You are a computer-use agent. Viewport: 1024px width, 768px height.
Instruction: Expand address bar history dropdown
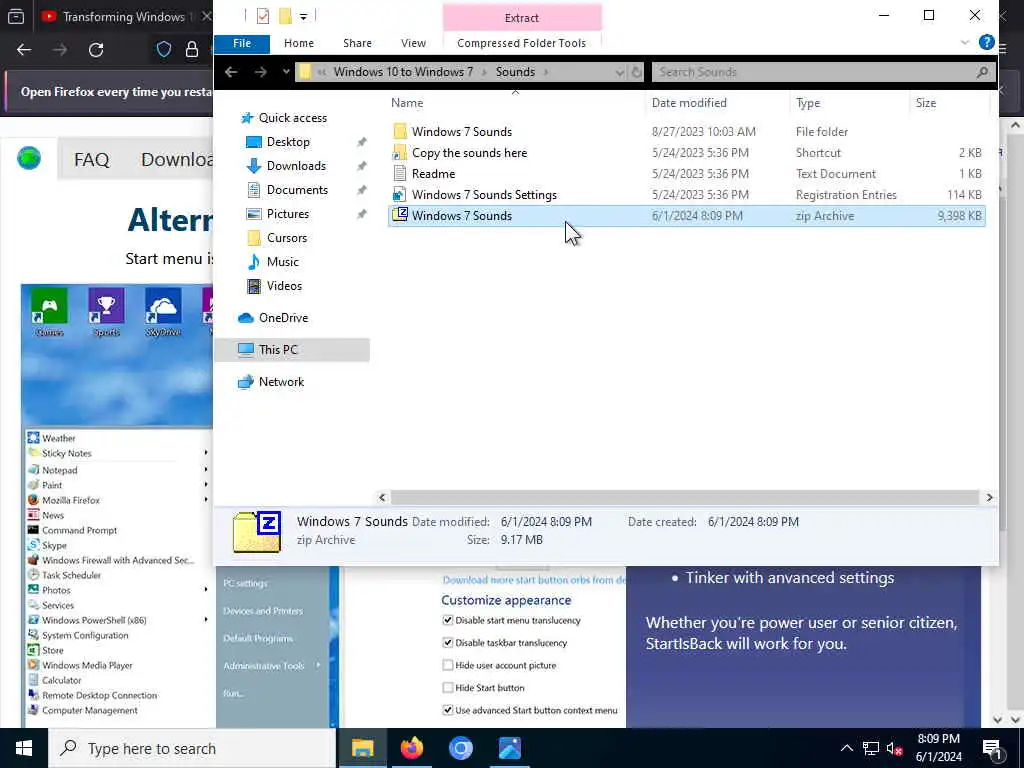click(619, 72)
